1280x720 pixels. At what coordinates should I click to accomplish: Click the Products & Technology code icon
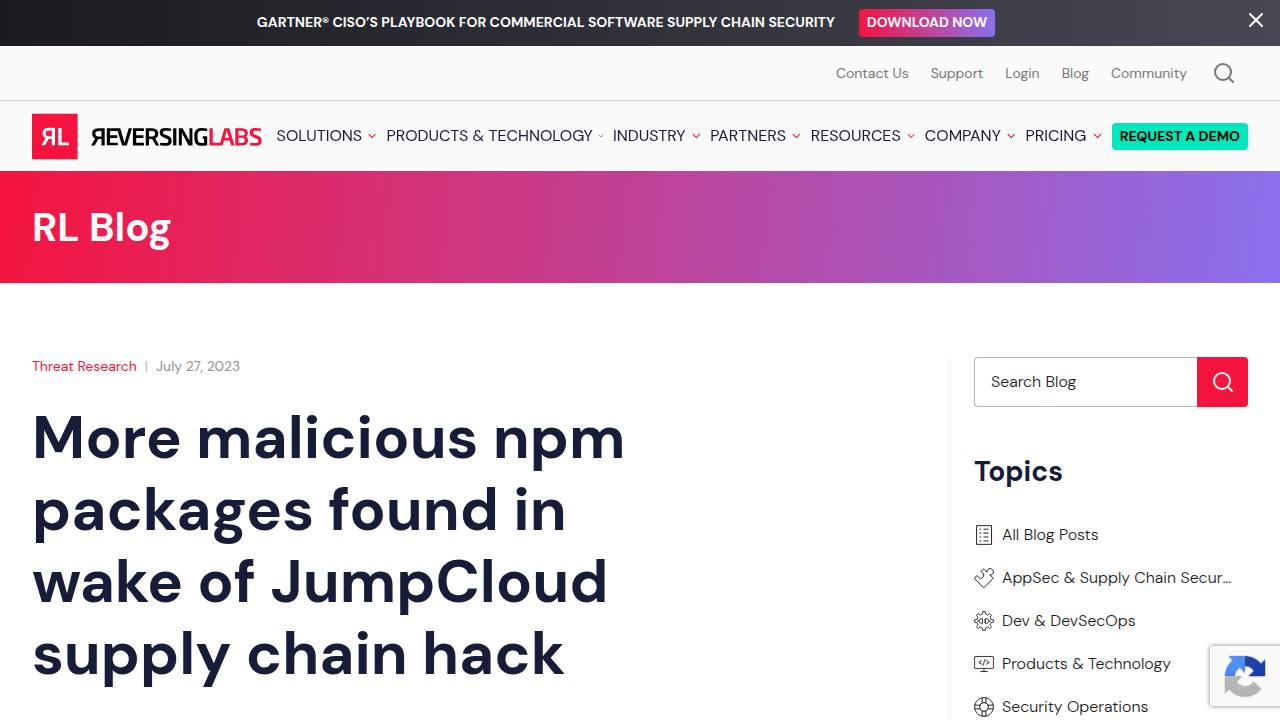click(x=984, y=664)
